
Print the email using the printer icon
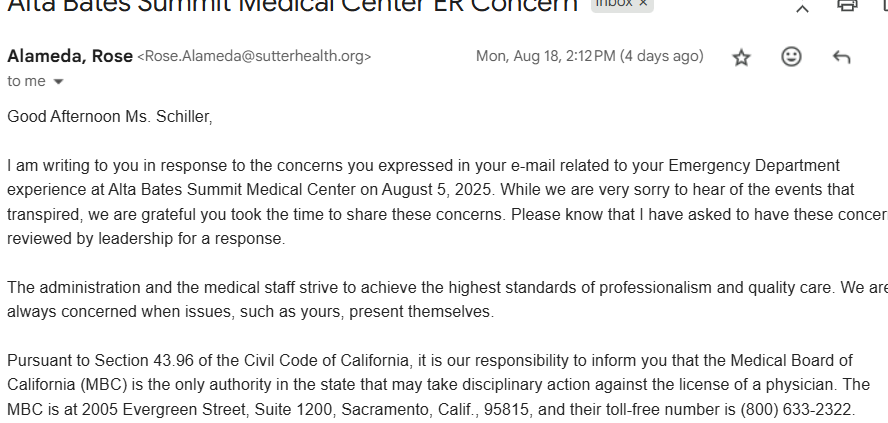click(847, 6)
